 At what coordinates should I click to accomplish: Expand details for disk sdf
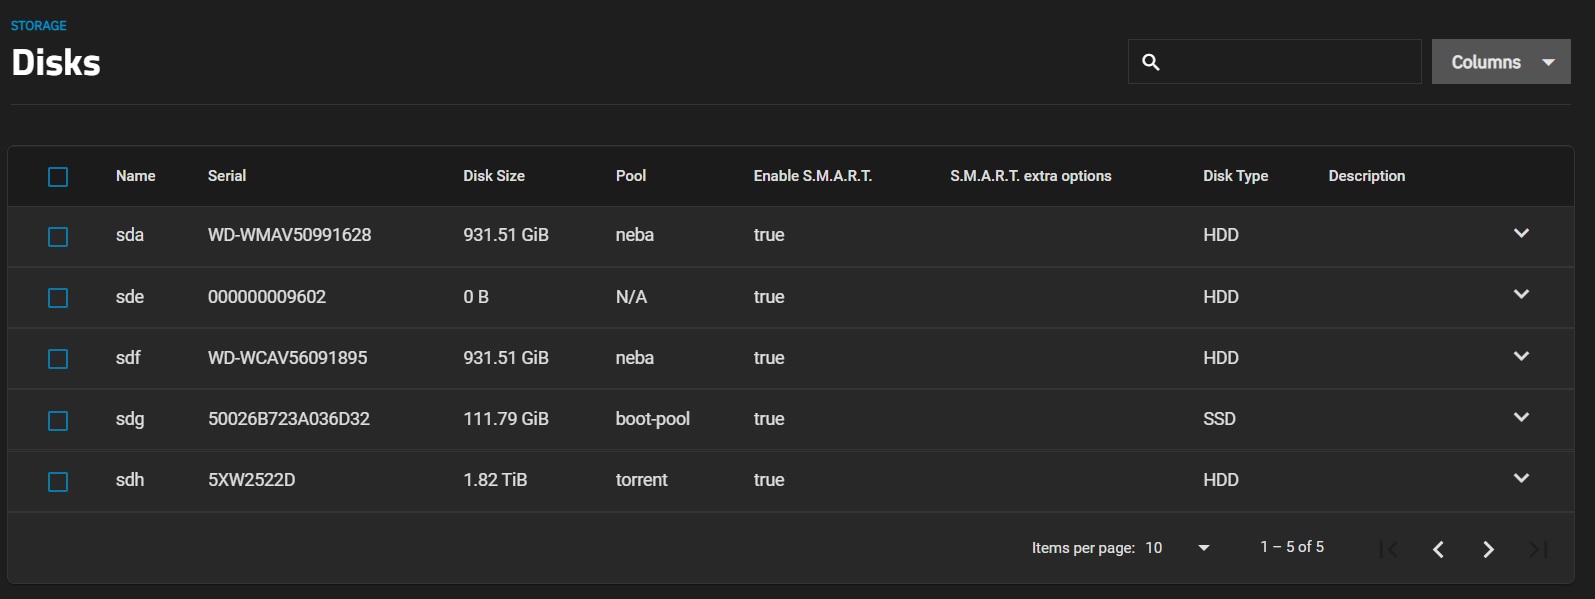pos(1521,357)
